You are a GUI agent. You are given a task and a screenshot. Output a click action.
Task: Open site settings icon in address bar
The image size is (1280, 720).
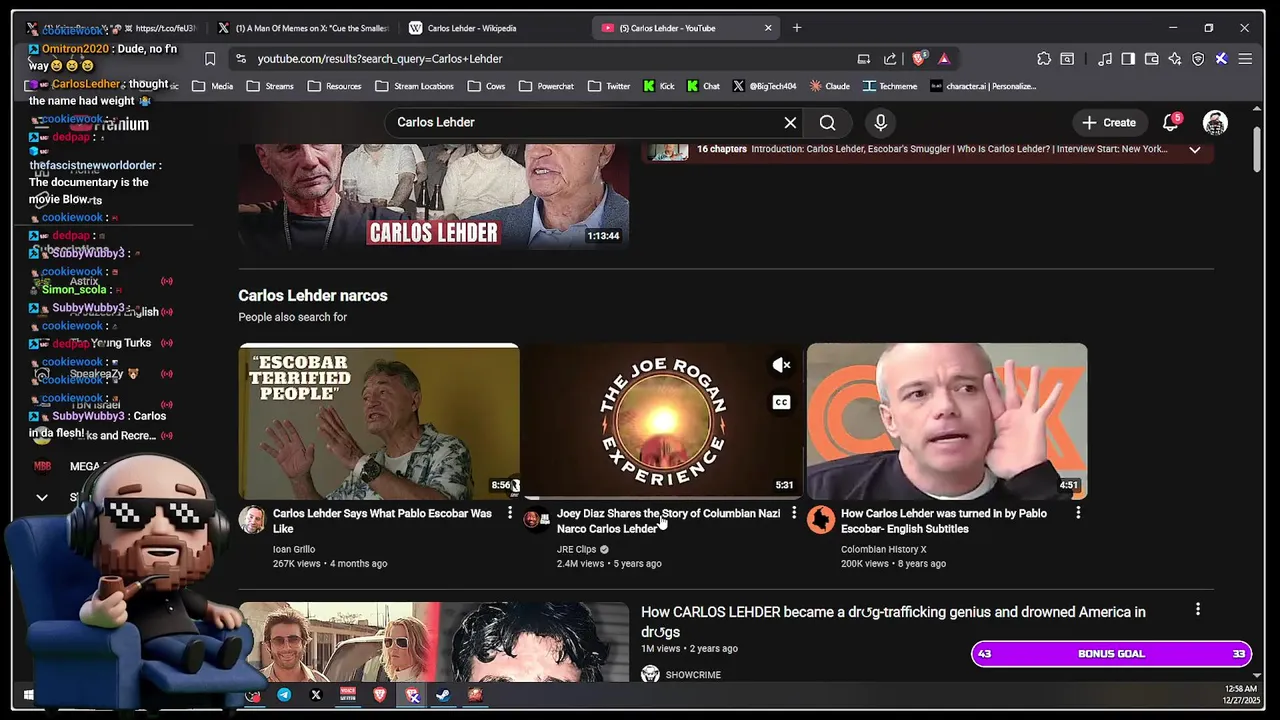click(240, 59)
